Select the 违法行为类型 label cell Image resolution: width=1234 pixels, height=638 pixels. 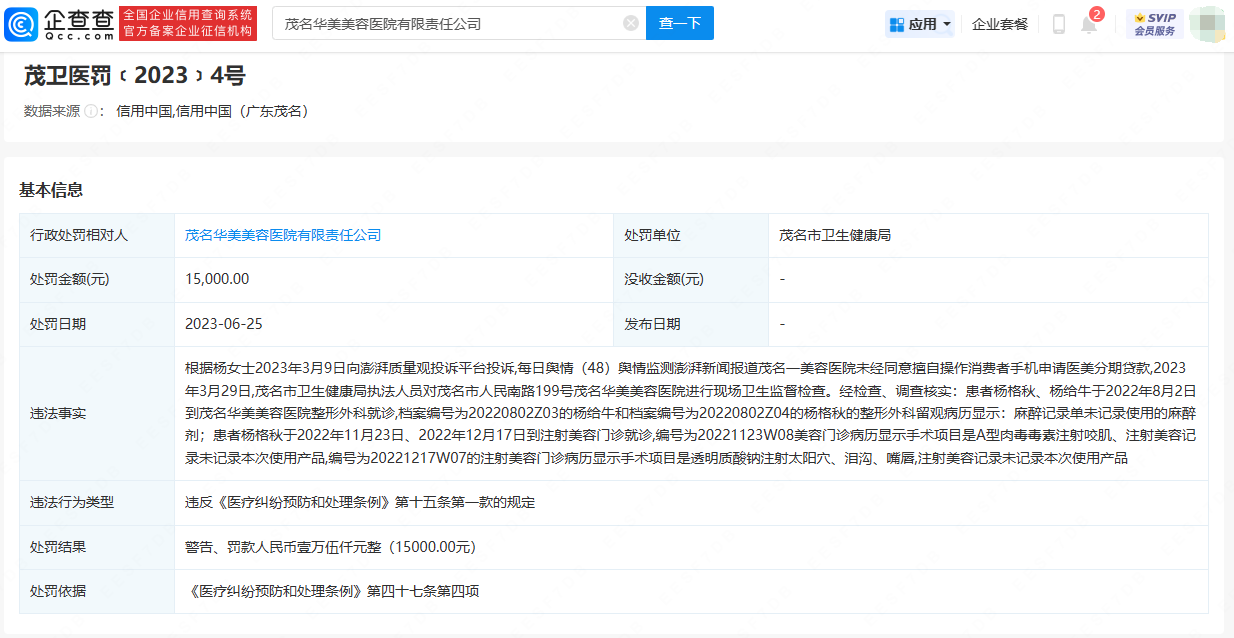(97, 502)
